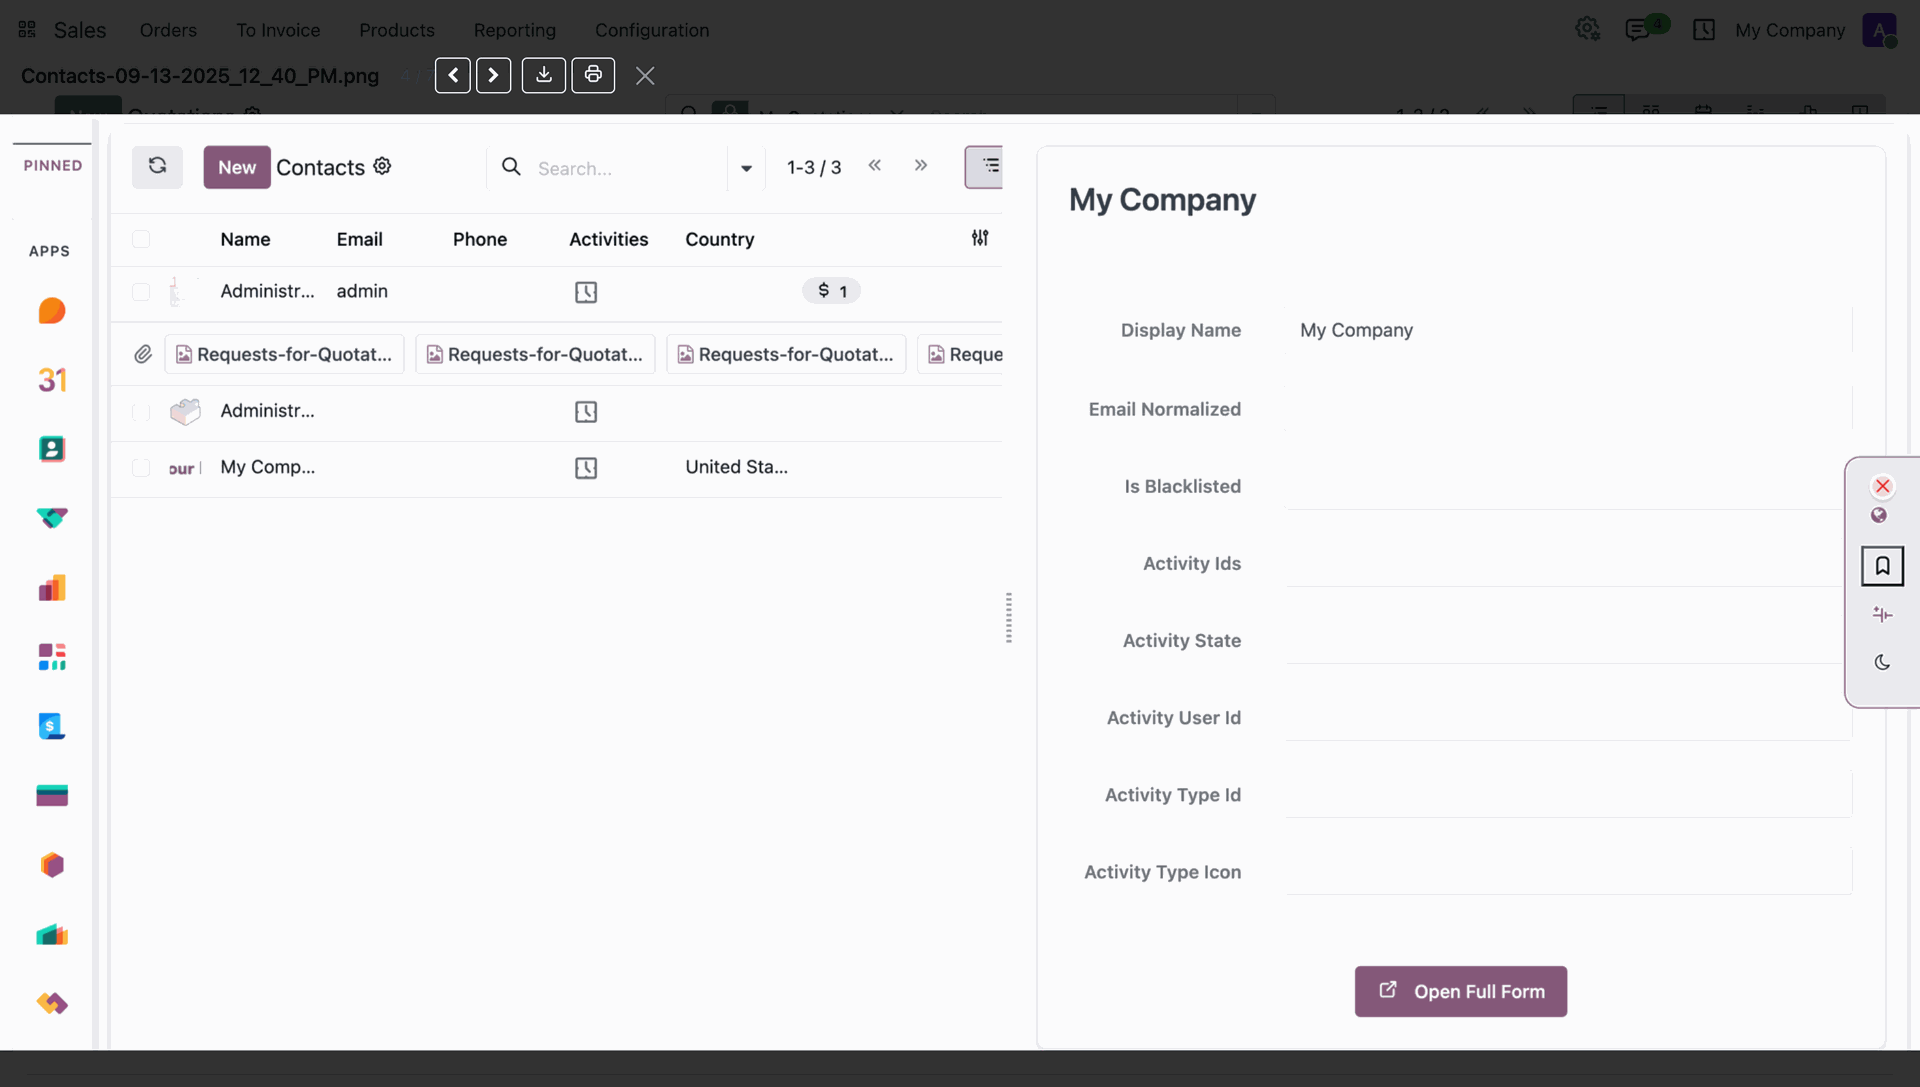
Task: Go to next attachment in viewer
Action: pyautogui.click(x=494, y=75)
